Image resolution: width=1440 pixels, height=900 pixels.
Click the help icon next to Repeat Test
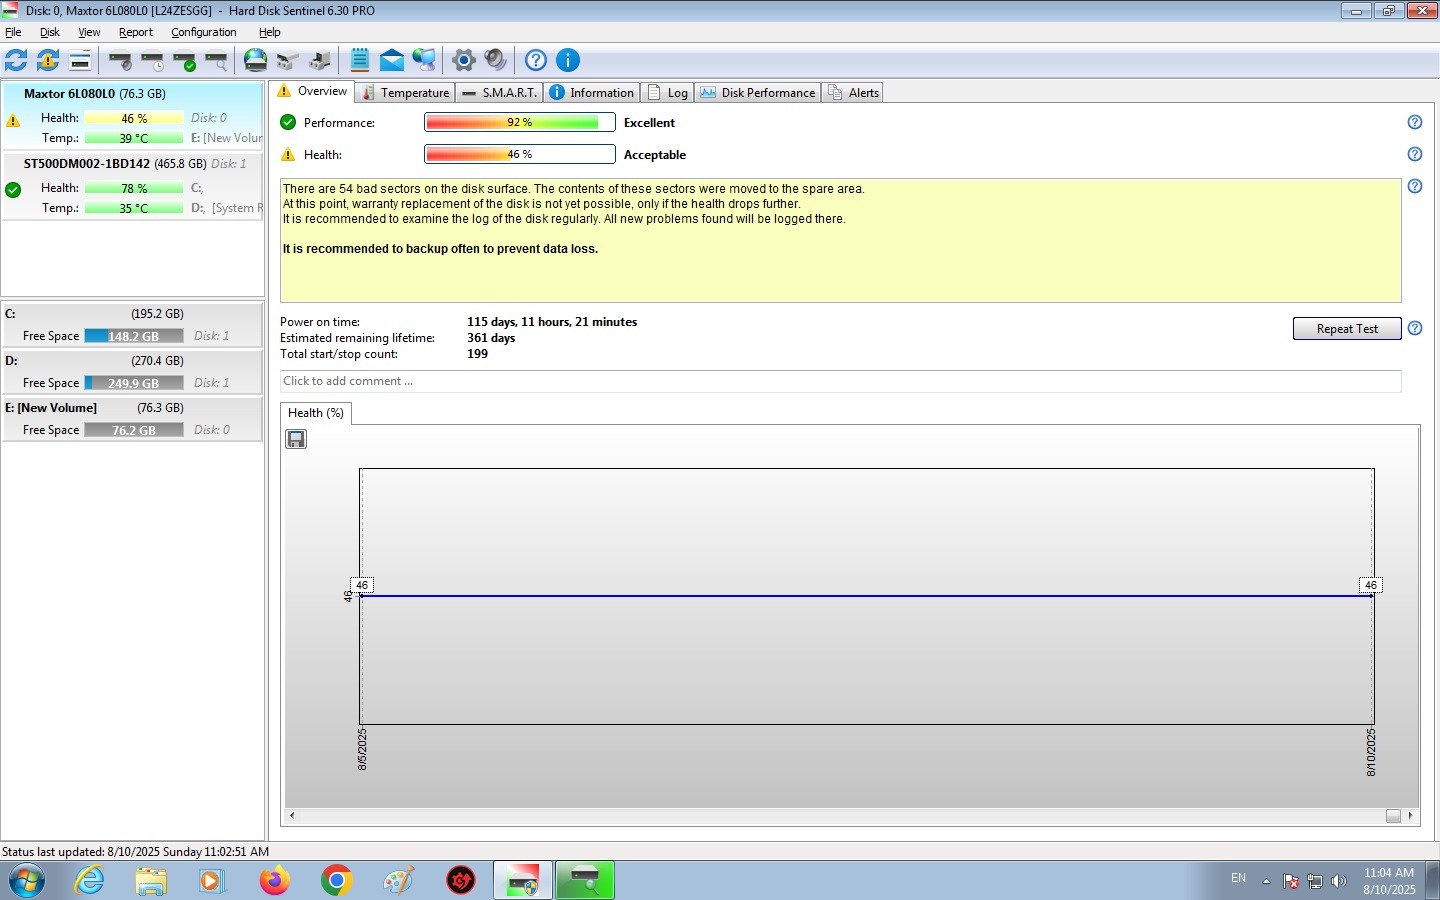[x=1415, y=328]
